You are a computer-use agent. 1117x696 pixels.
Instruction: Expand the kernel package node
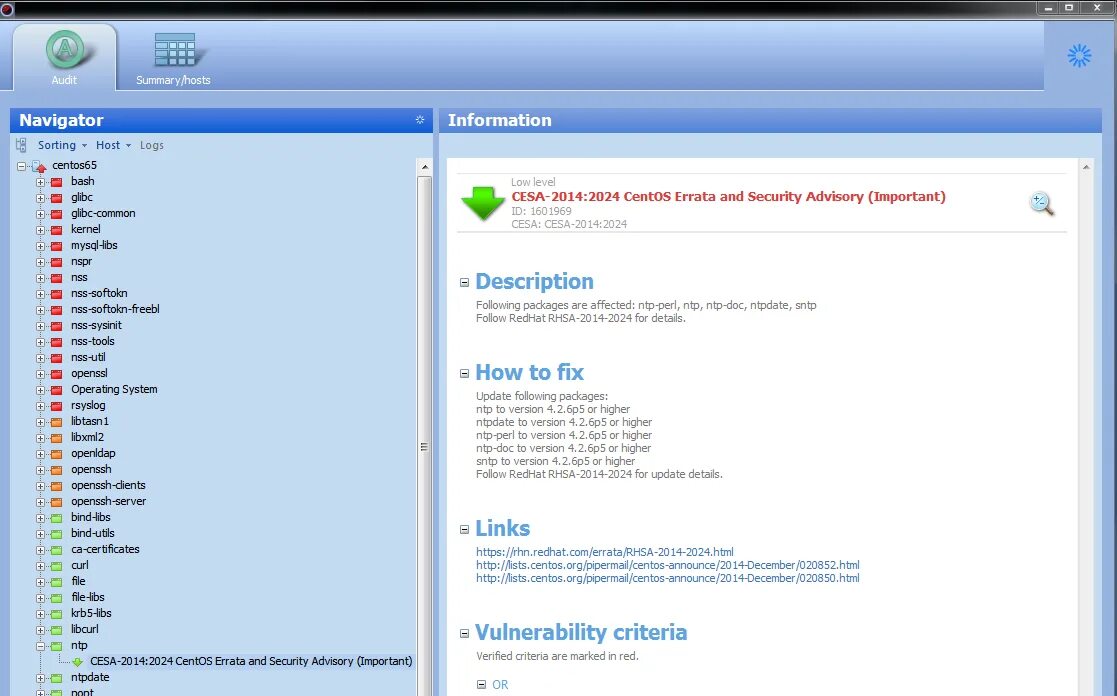(x=41, y=230)
